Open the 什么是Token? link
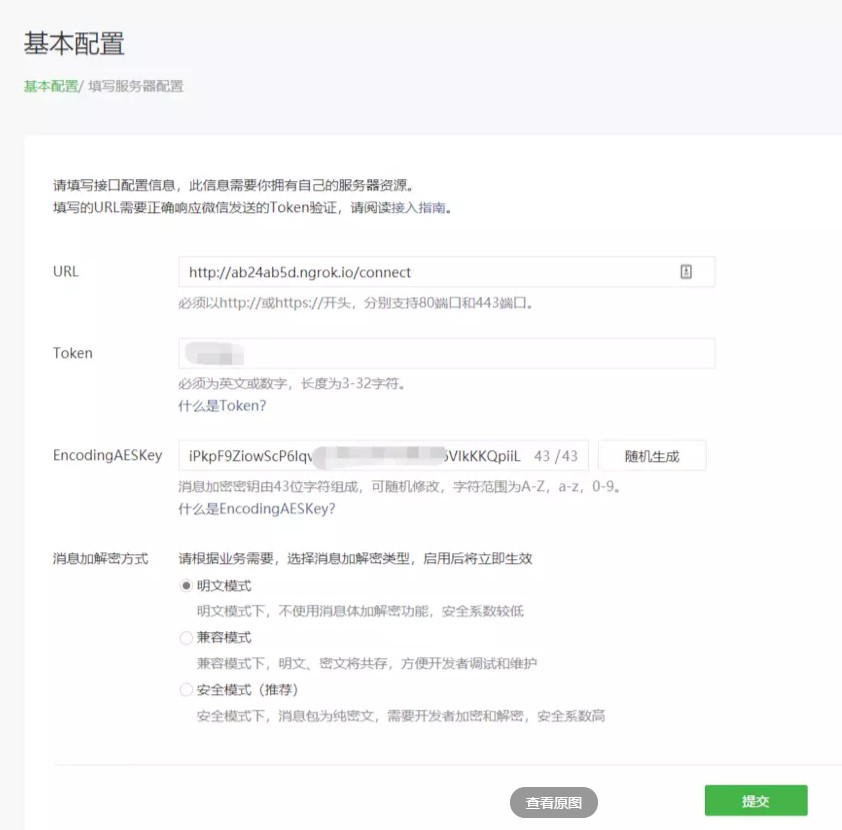The height and width of the screenshot is (830, 842). (222, 406)
